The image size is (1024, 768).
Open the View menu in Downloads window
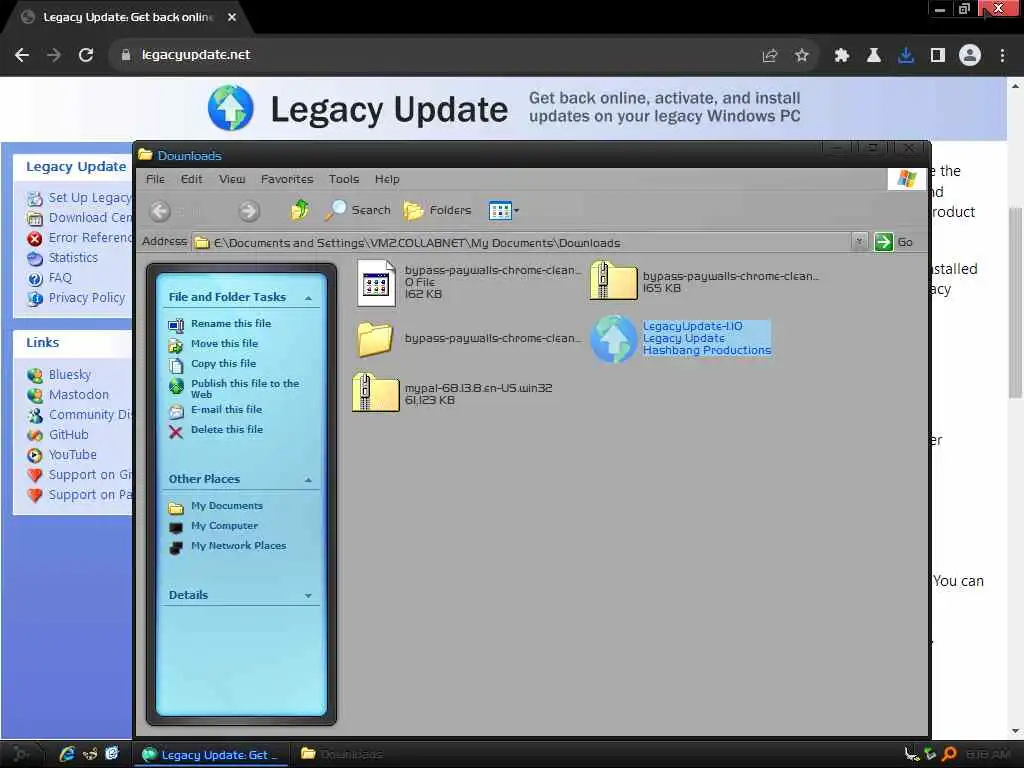pyautogui.click(x=232, y=179)
